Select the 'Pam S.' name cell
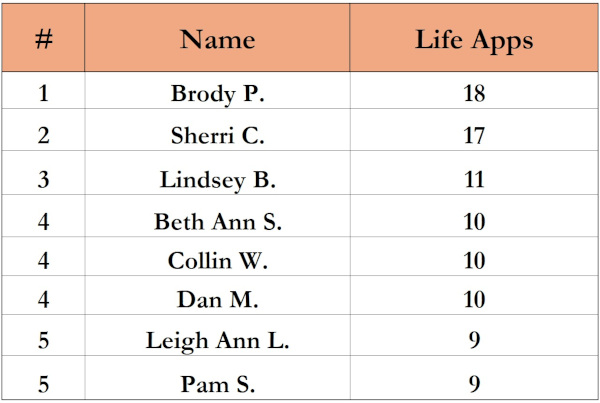The height and width of the screenshot is (403, 600). pos(217,378)
